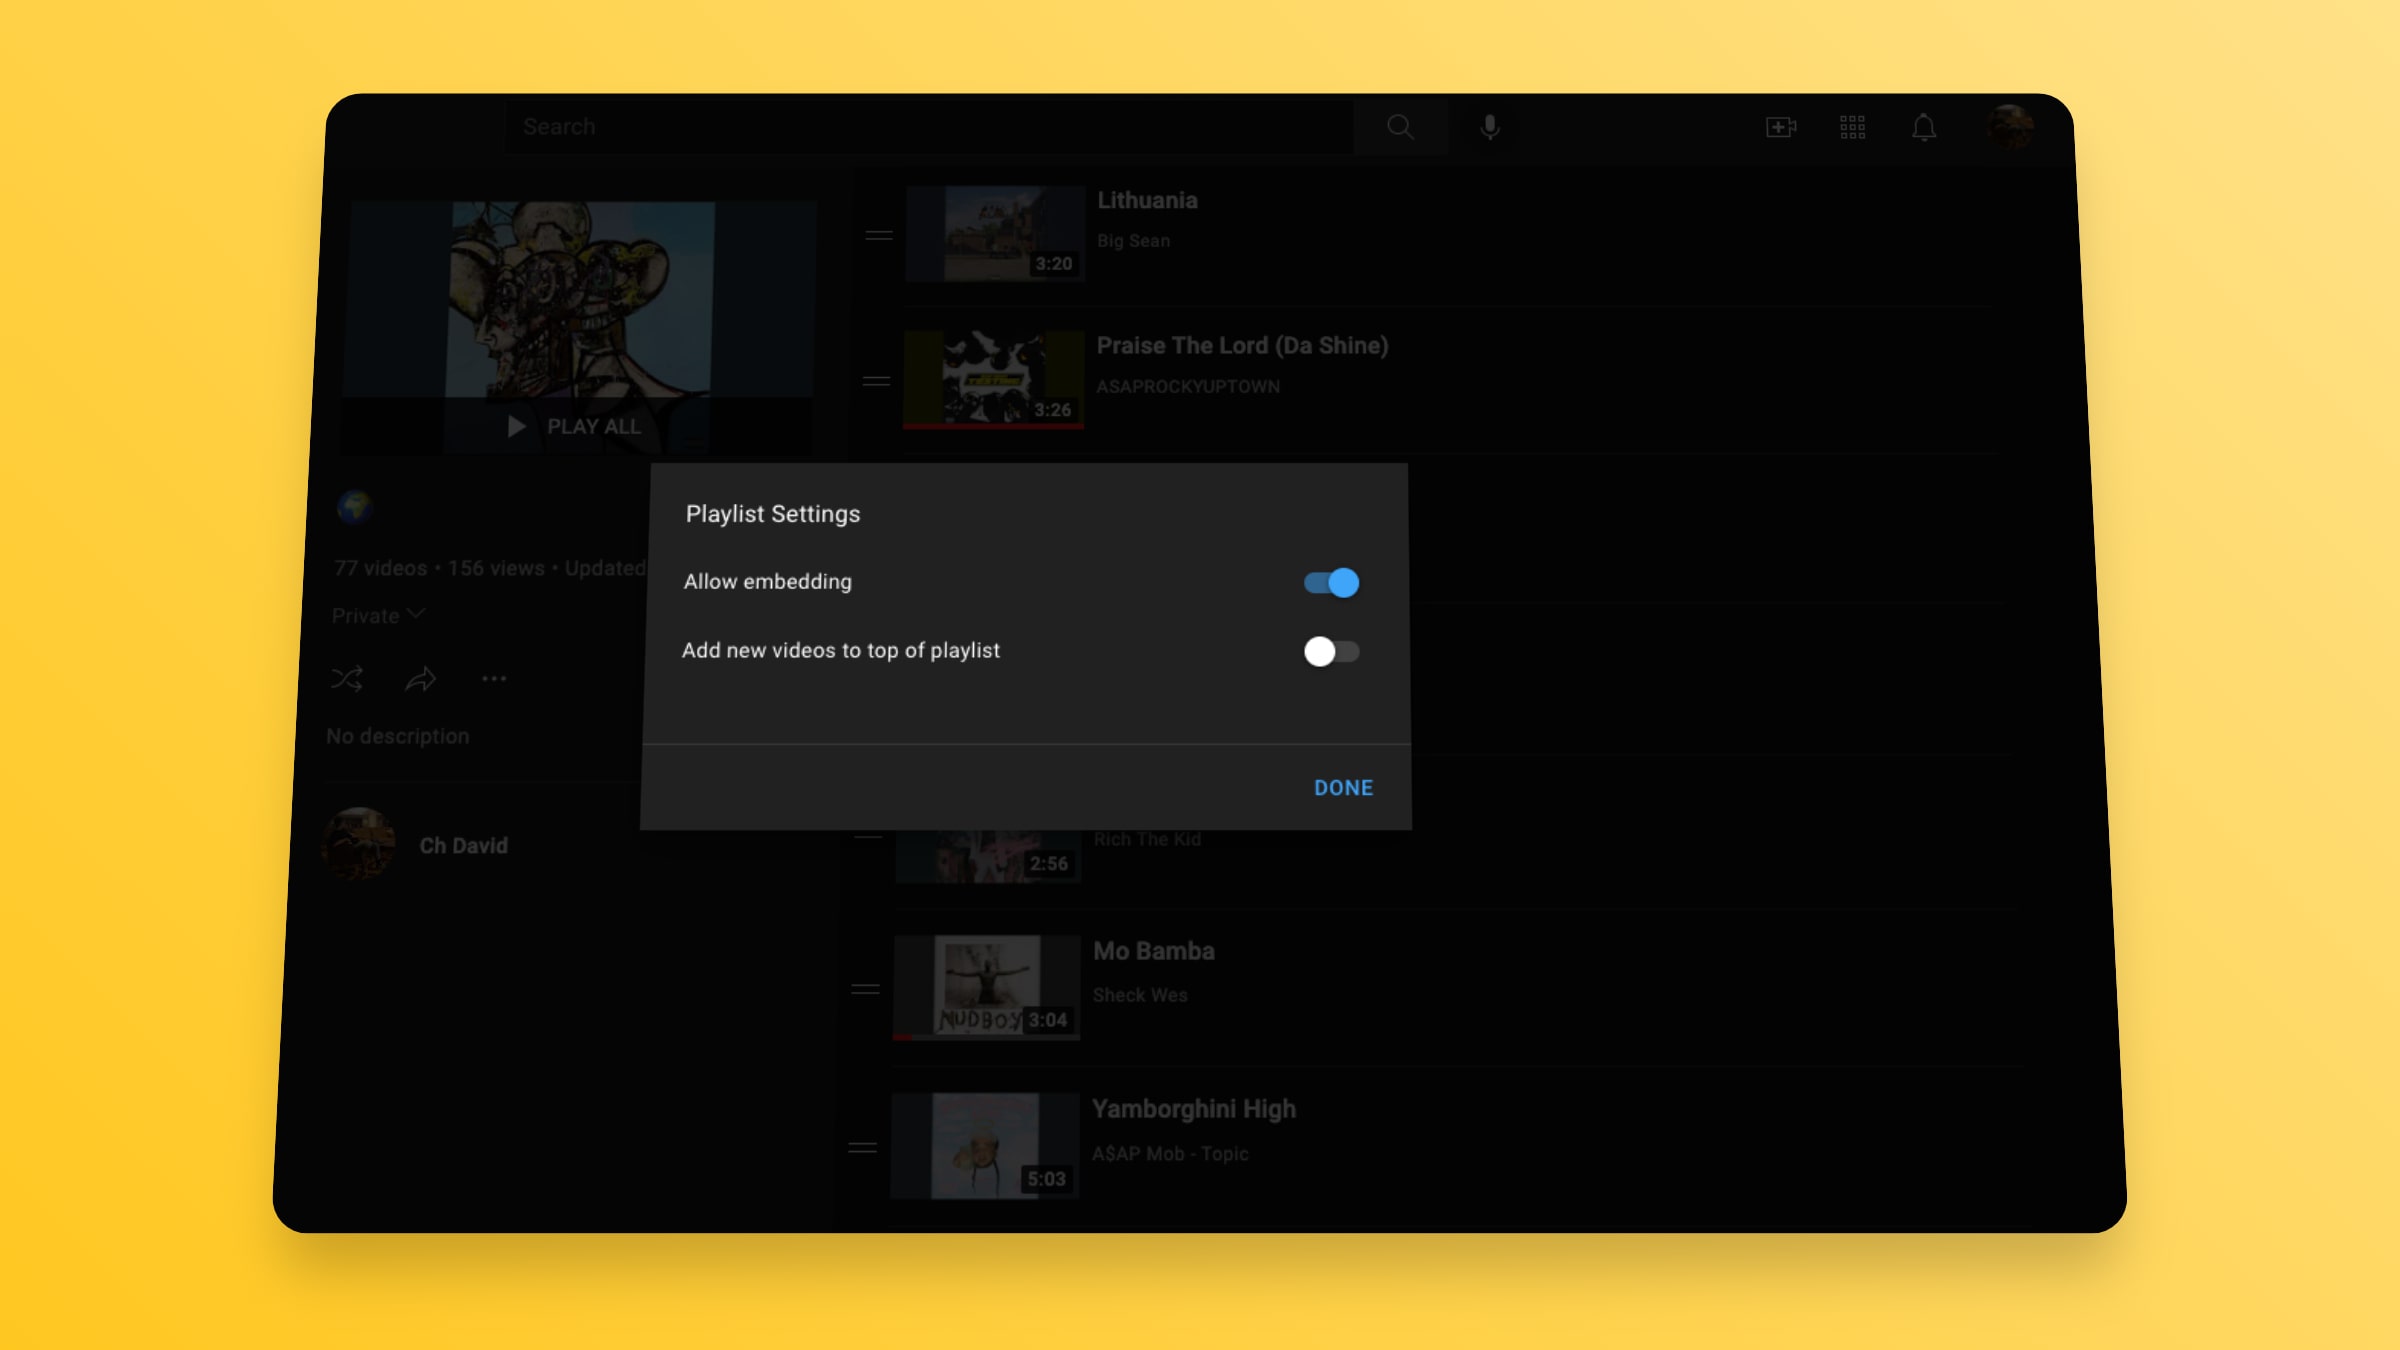
Task: Click the DONE button
Action: coord(1343,788)
